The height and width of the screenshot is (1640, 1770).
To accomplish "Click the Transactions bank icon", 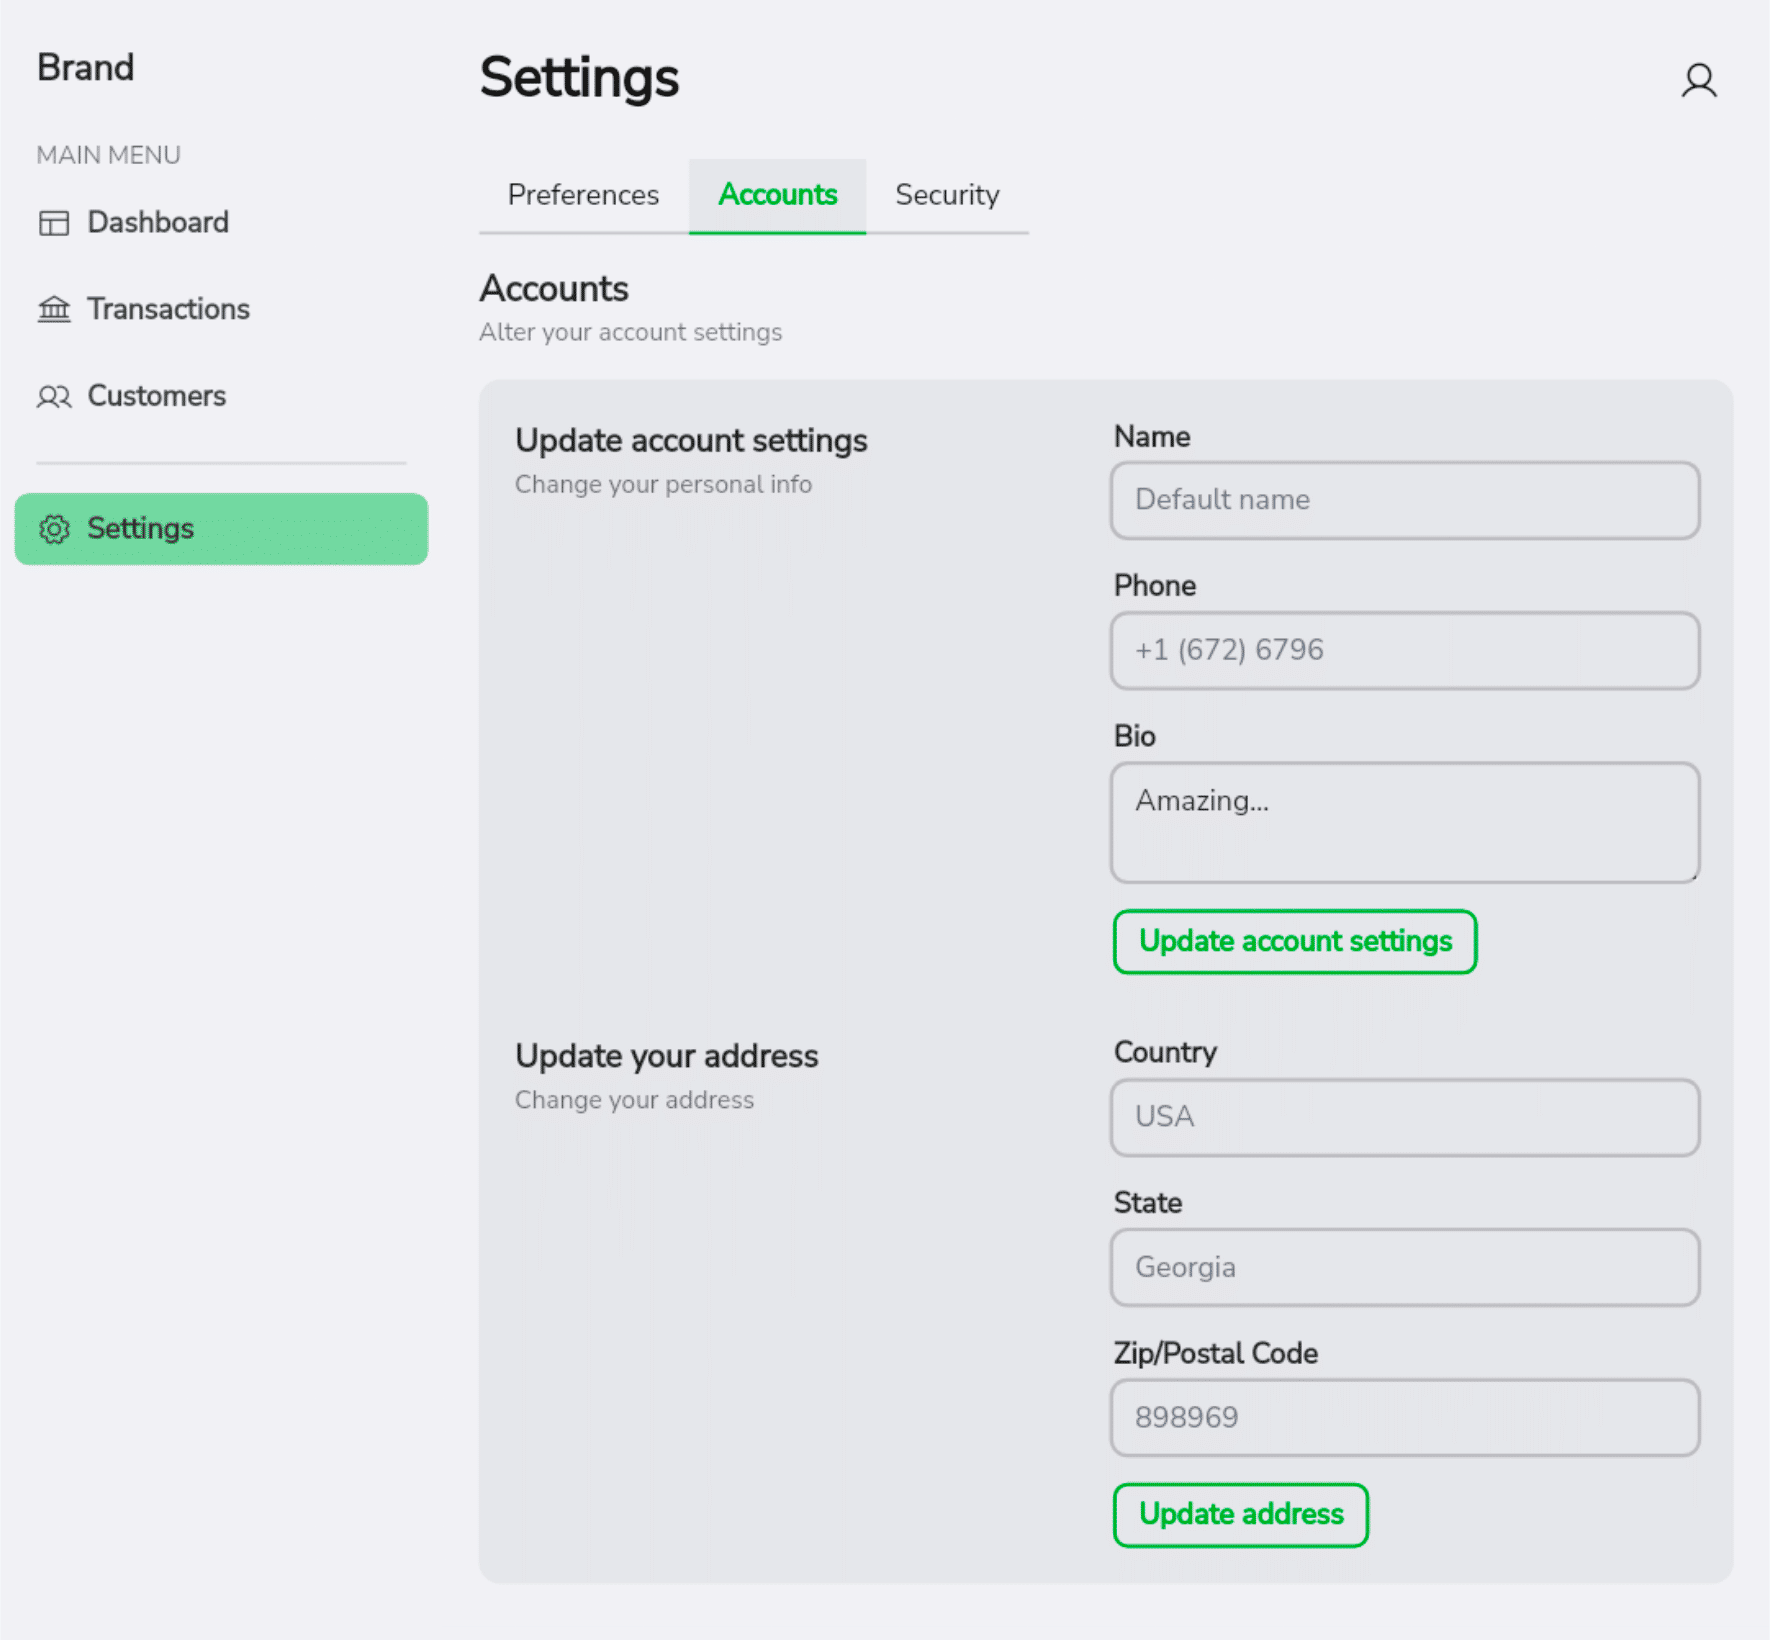I will (x=54, y=309).
